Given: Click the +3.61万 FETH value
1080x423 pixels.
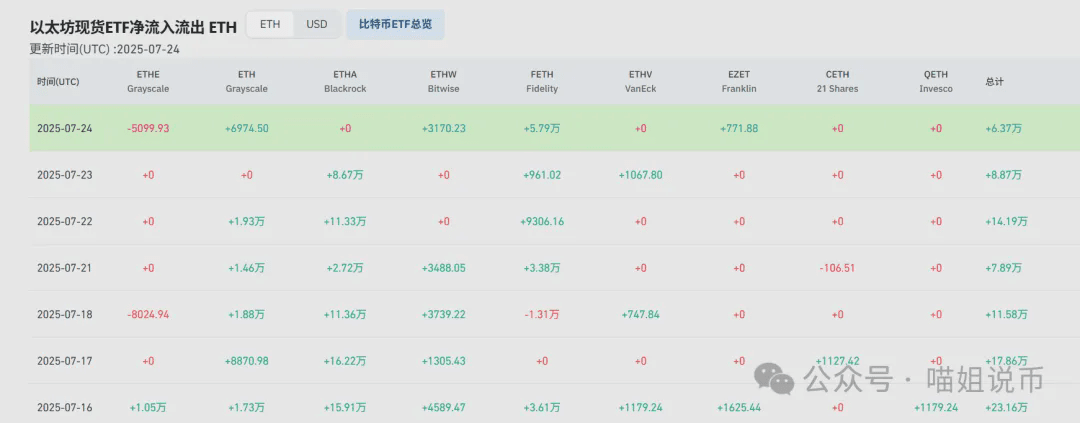Looking at the screenshot, I should (x=542, y=407).
